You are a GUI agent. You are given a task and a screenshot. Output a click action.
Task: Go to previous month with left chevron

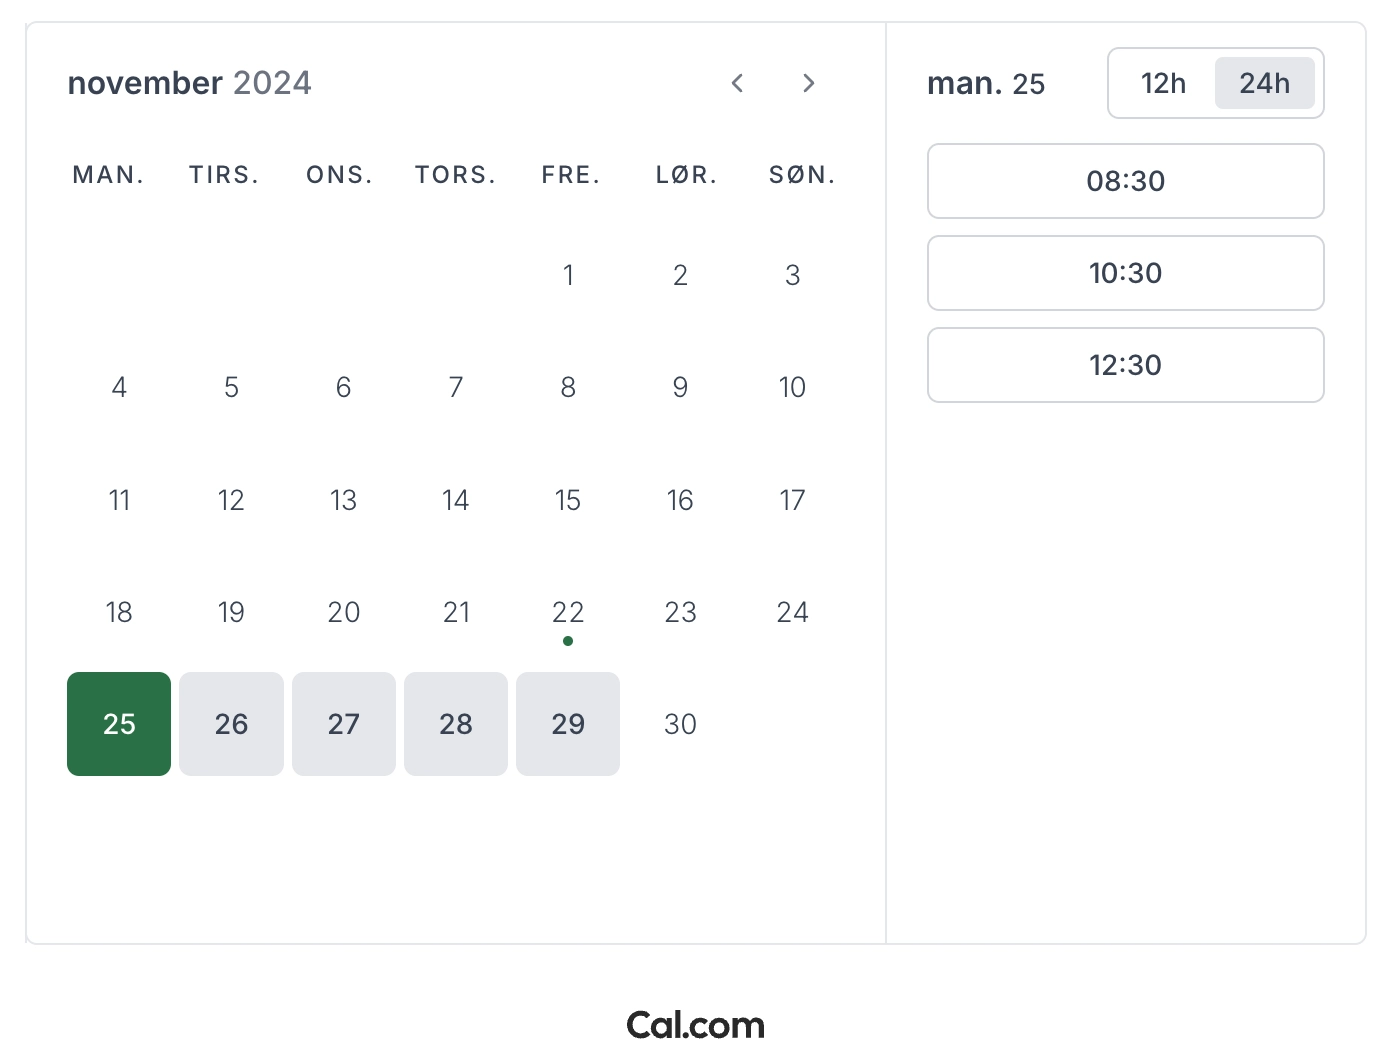click(737, 83)
